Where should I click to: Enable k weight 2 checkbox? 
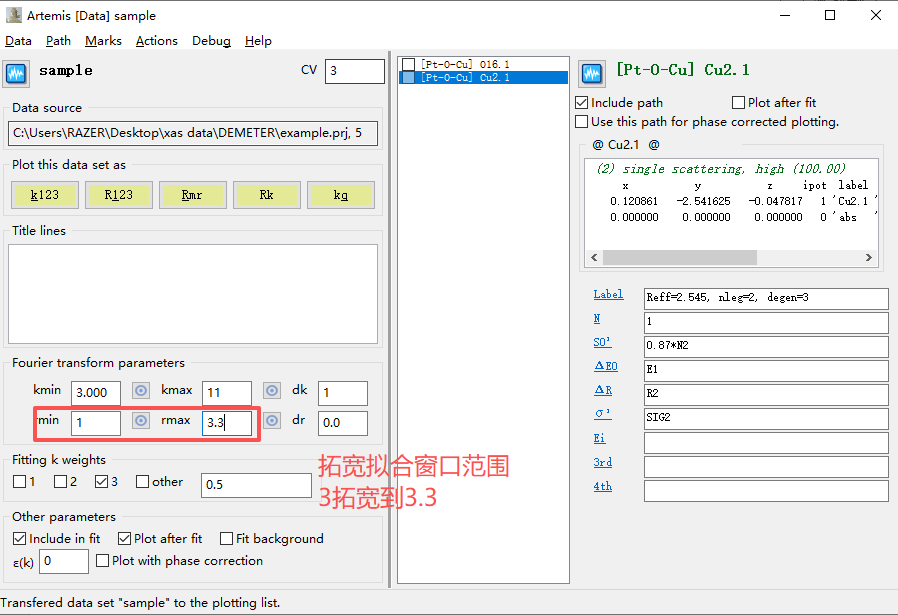(60, 482)
